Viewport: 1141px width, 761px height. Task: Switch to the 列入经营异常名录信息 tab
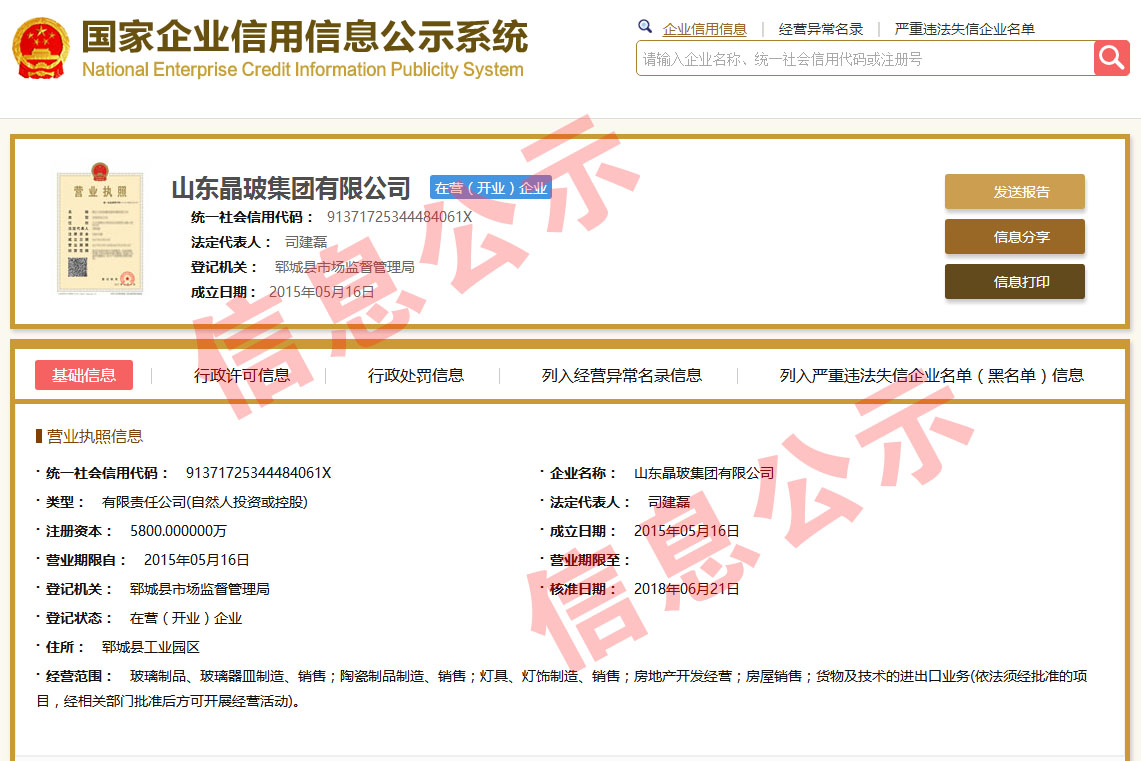[621, 375]
